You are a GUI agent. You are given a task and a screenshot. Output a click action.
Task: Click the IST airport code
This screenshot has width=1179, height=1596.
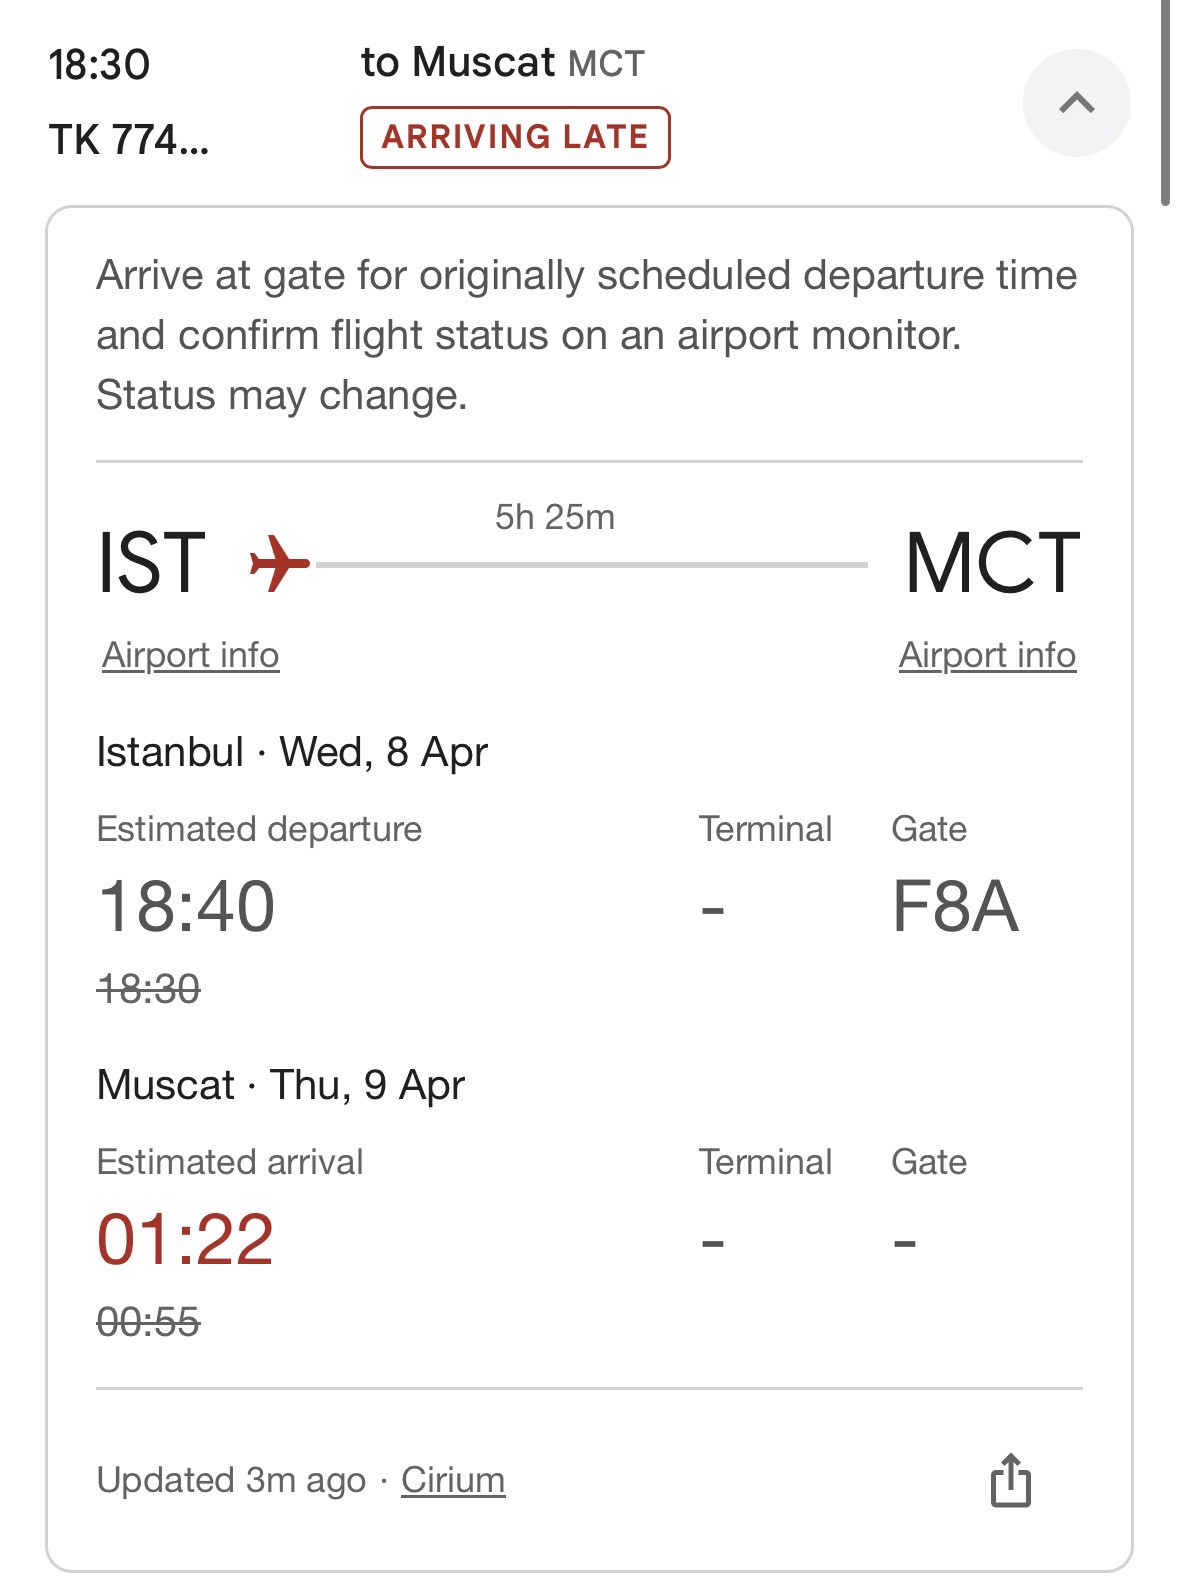151,563
